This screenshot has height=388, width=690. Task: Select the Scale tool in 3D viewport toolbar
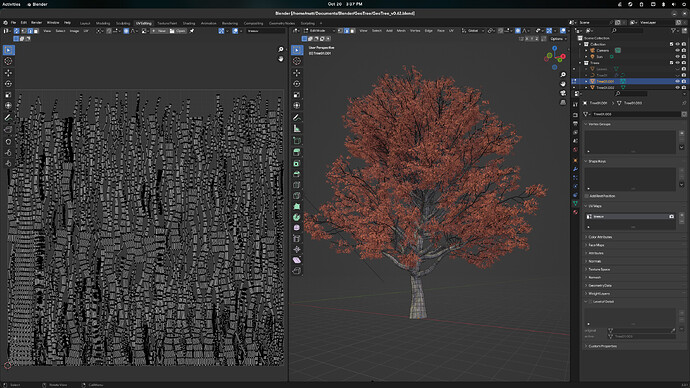pyautogui.click(x=297, y=95)
